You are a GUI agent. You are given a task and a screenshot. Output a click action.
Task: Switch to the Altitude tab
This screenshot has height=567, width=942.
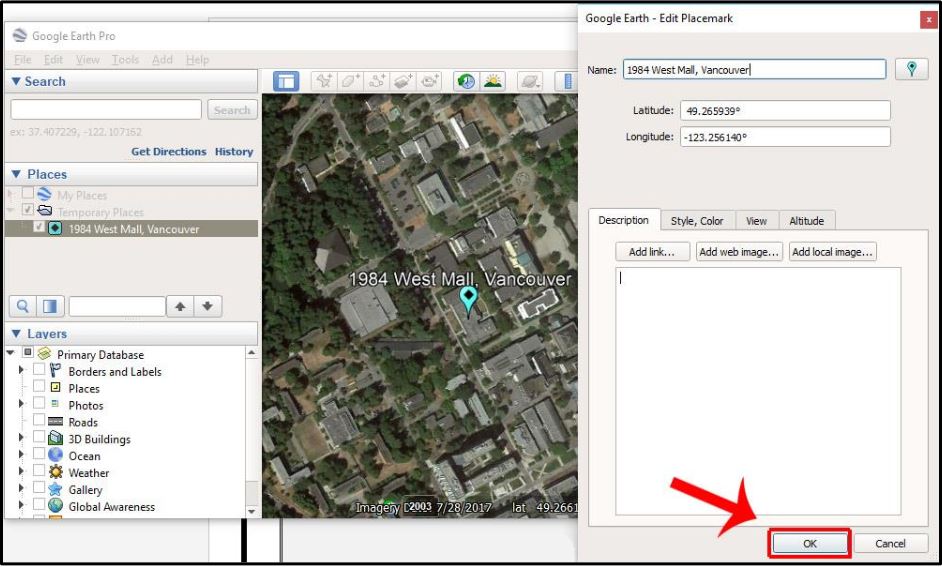point(806,220)
